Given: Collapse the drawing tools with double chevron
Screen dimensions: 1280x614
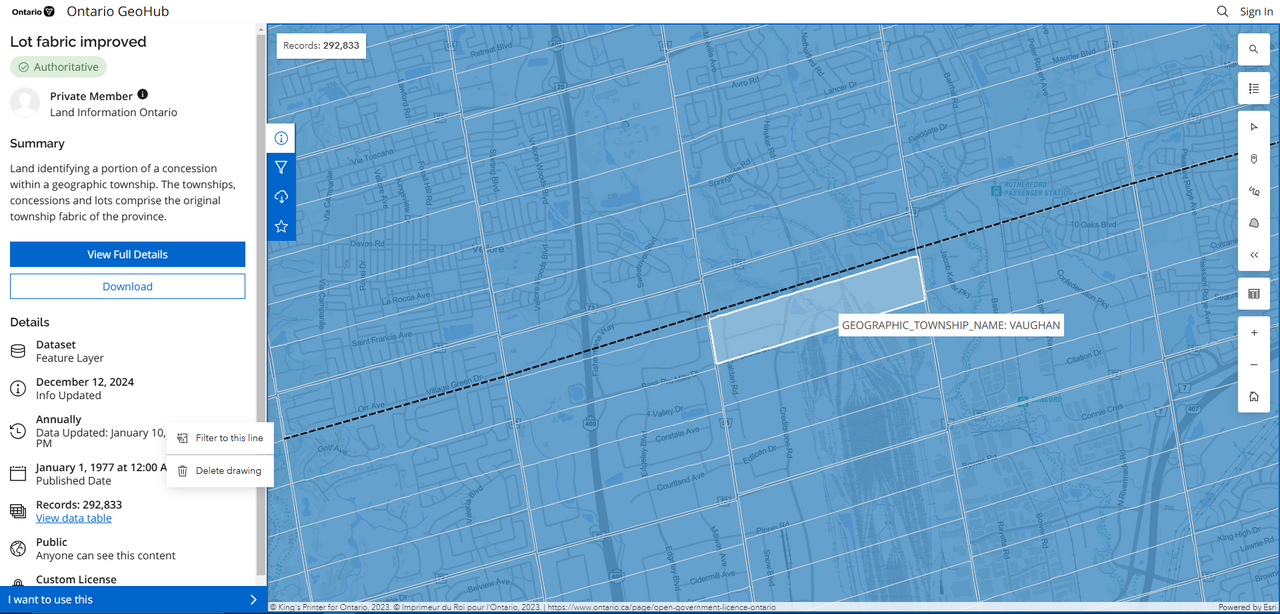Looking at the screenshot, I should tap(1253, 255).
